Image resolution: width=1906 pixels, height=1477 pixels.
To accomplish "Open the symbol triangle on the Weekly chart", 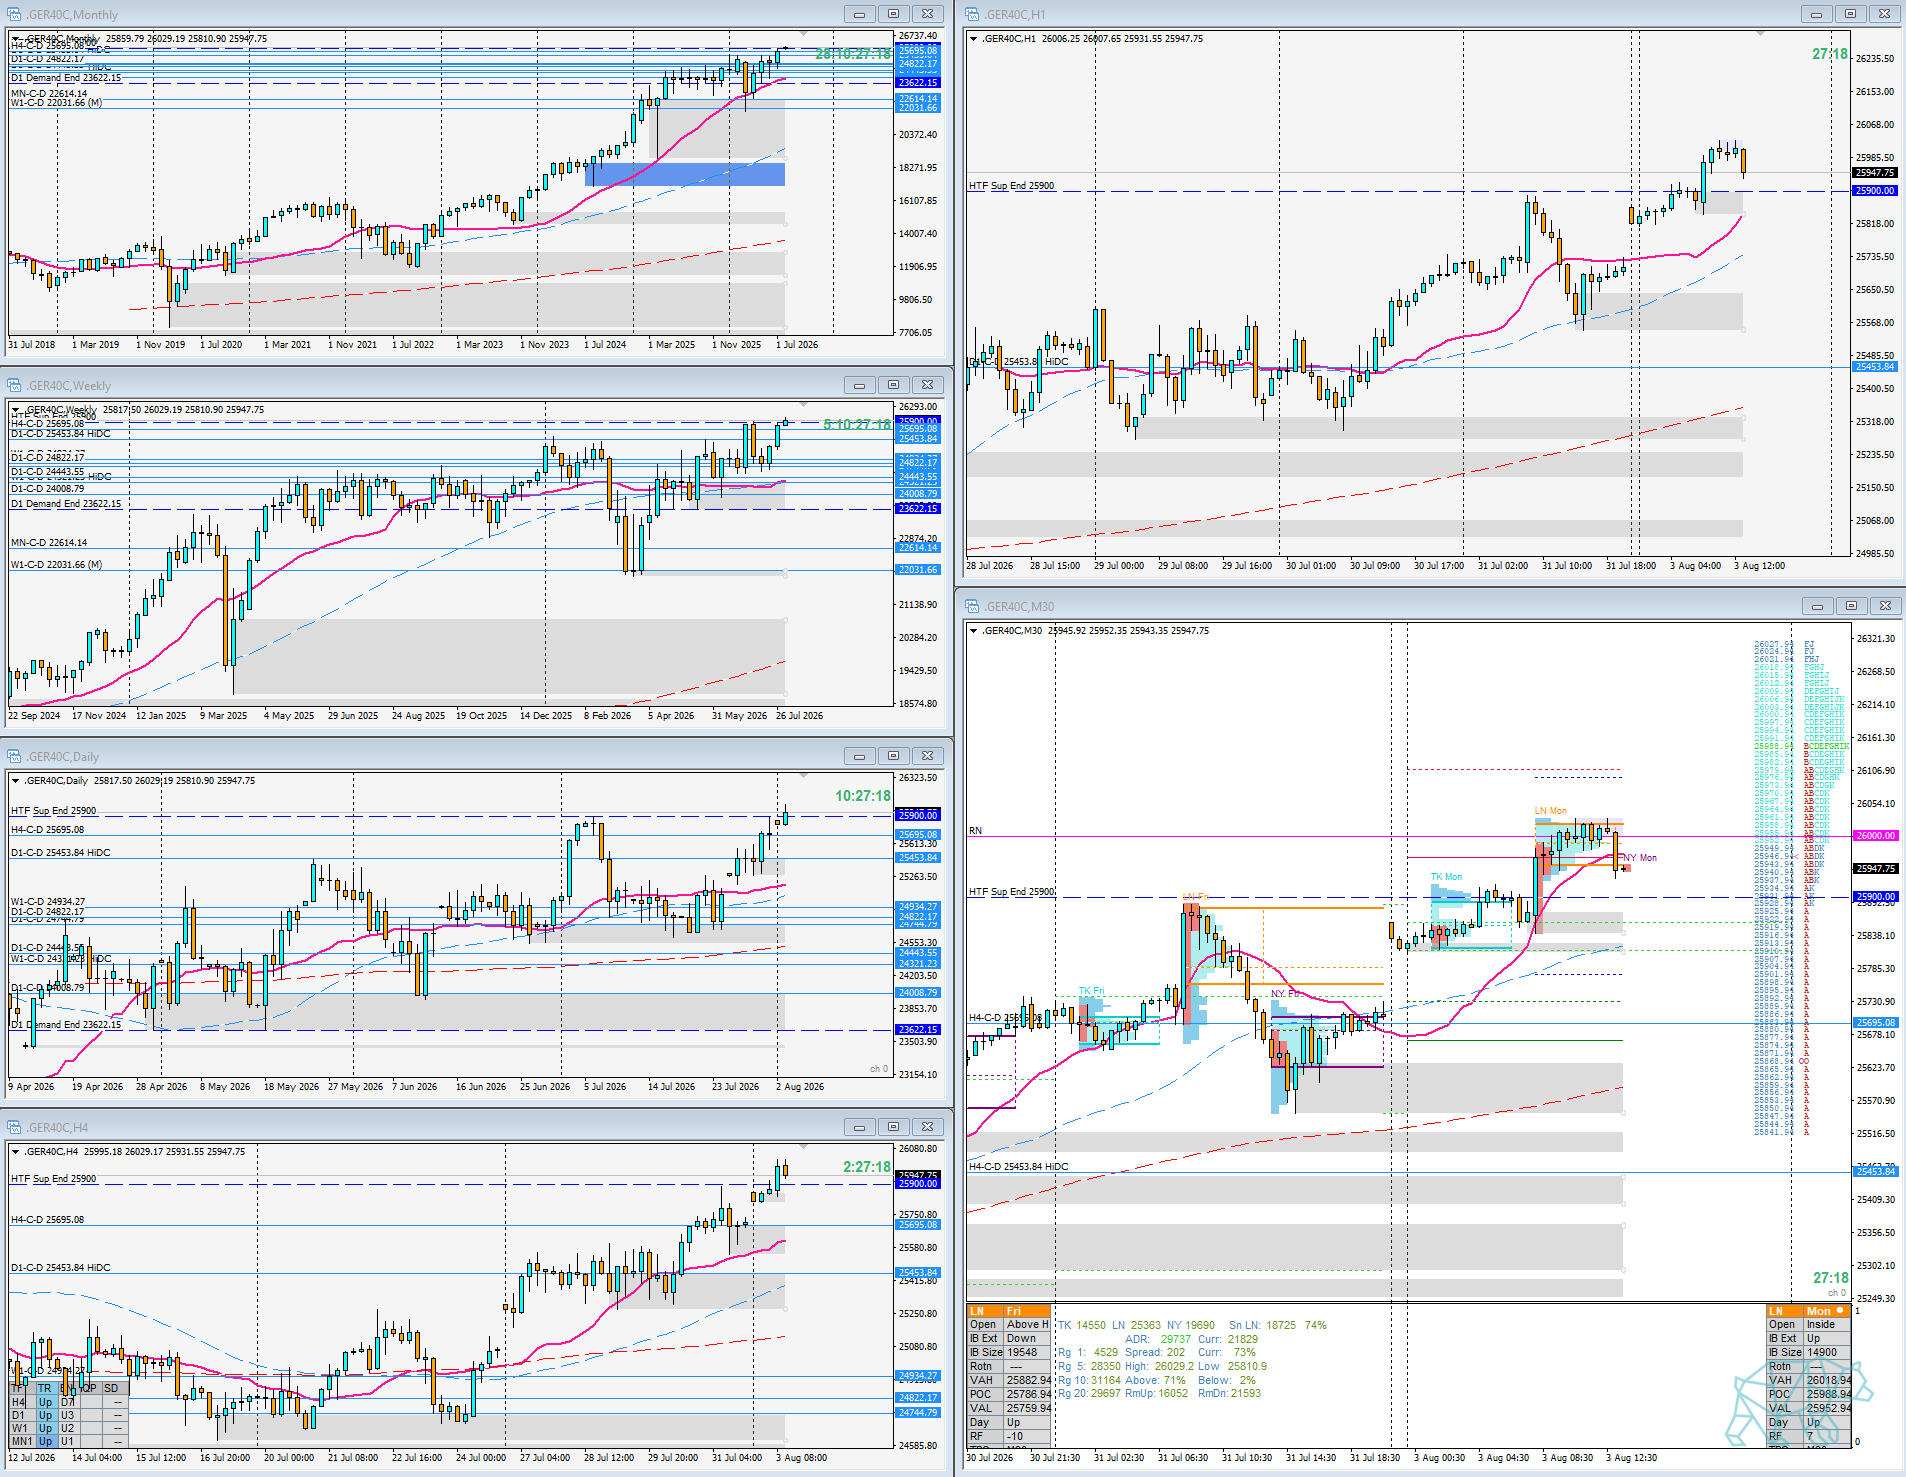I will coord(15,410).
